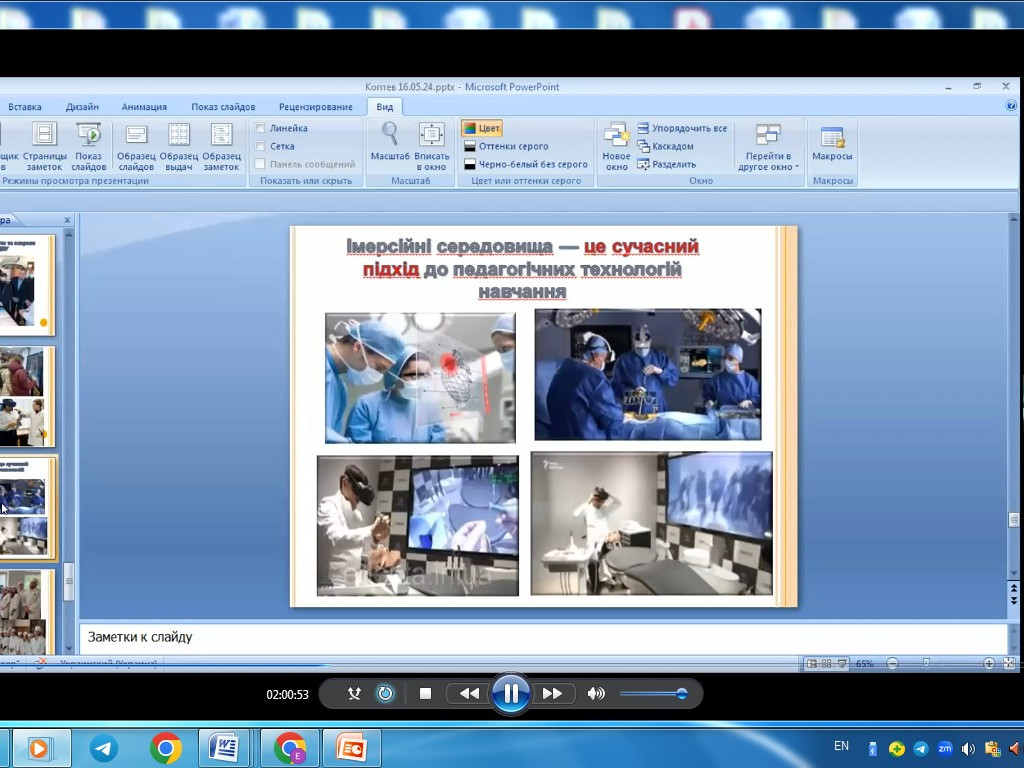Select the dental chair with wall screen picture
The width and height of the screenshot is (1024, 768).
tap(652, 523)
